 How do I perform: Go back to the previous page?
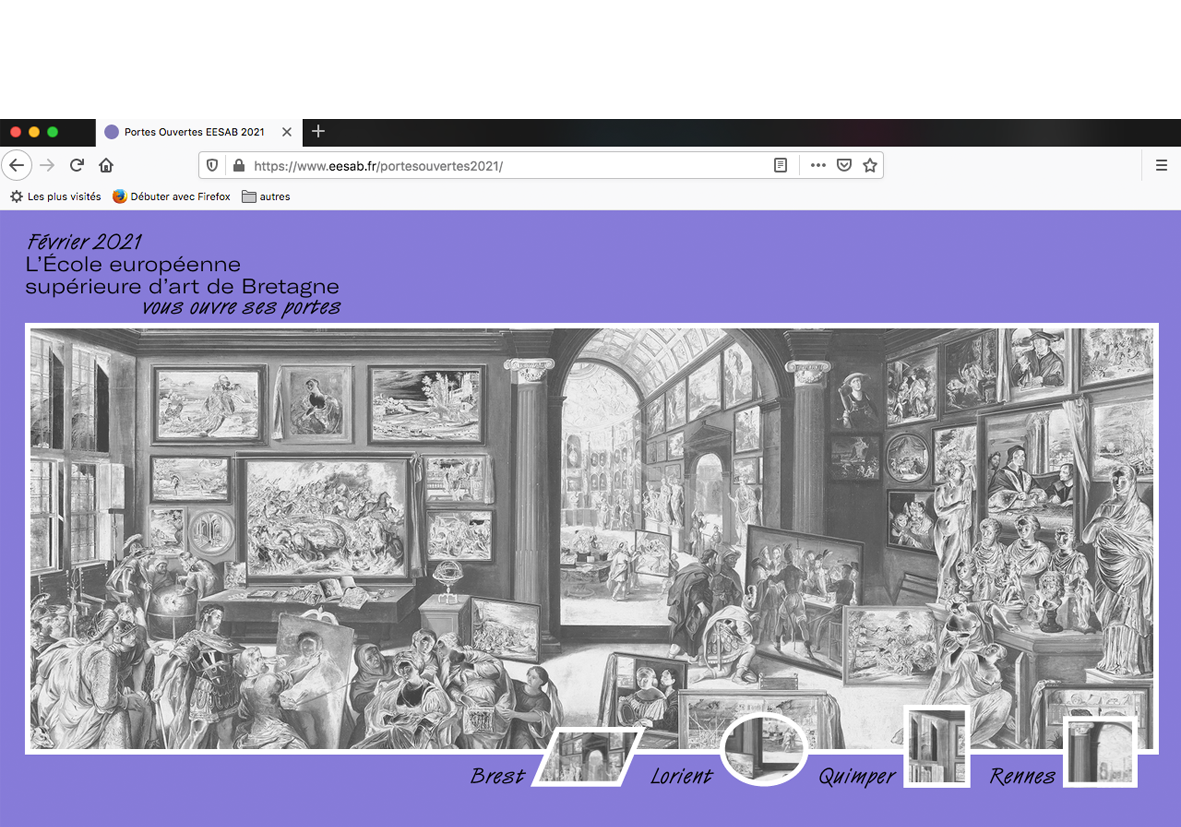tap(17, 165)
